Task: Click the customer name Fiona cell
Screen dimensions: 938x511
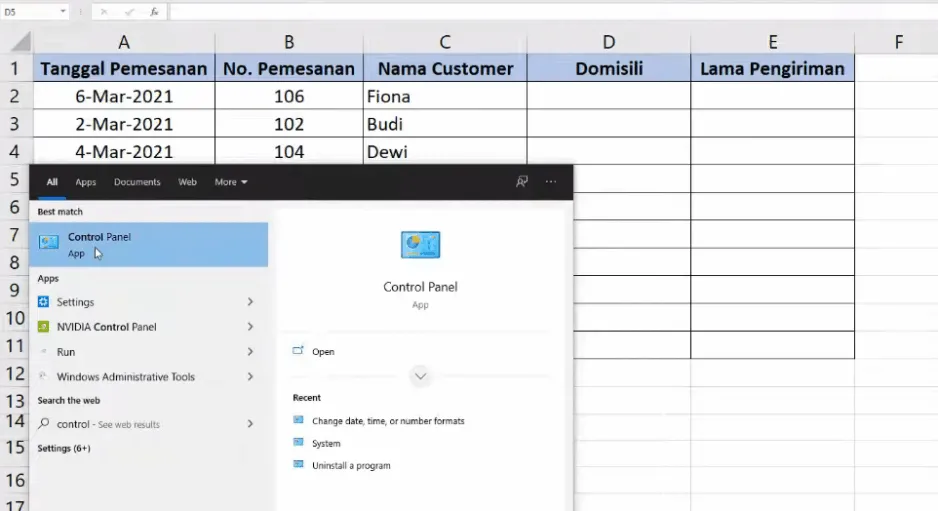Action: 445,96
